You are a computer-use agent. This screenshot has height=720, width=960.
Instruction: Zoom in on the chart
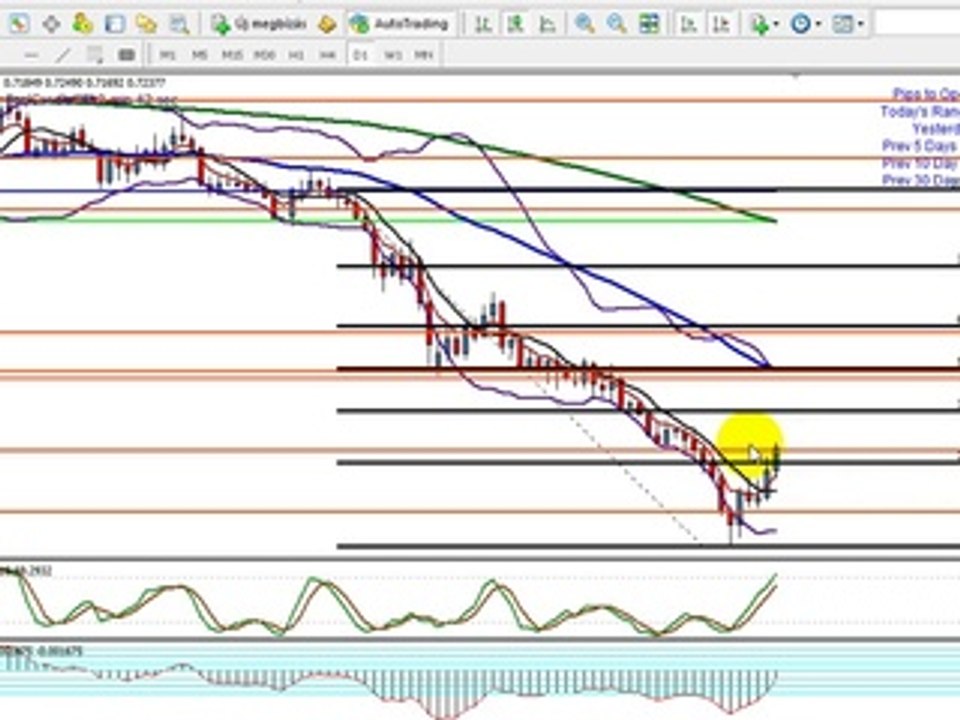(585, 24)
